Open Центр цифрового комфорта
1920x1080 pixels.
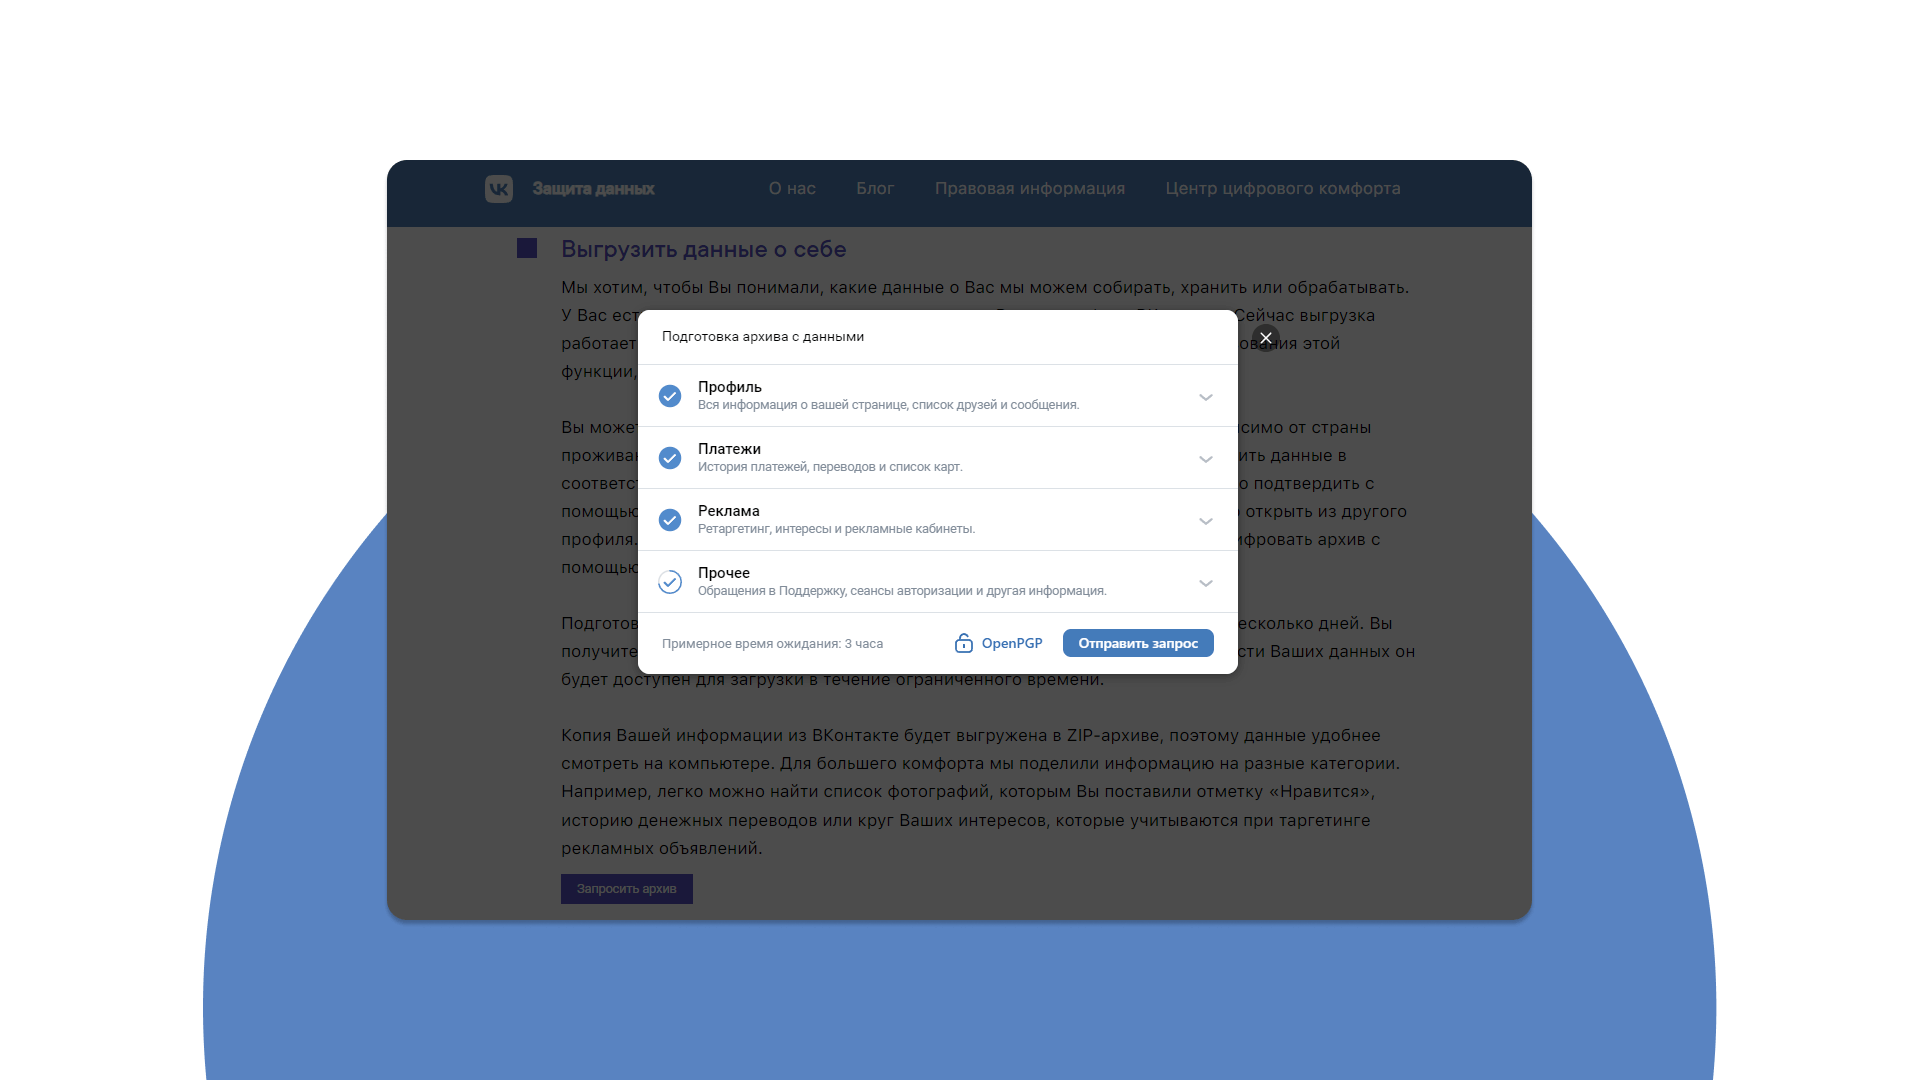(1283, 188)
